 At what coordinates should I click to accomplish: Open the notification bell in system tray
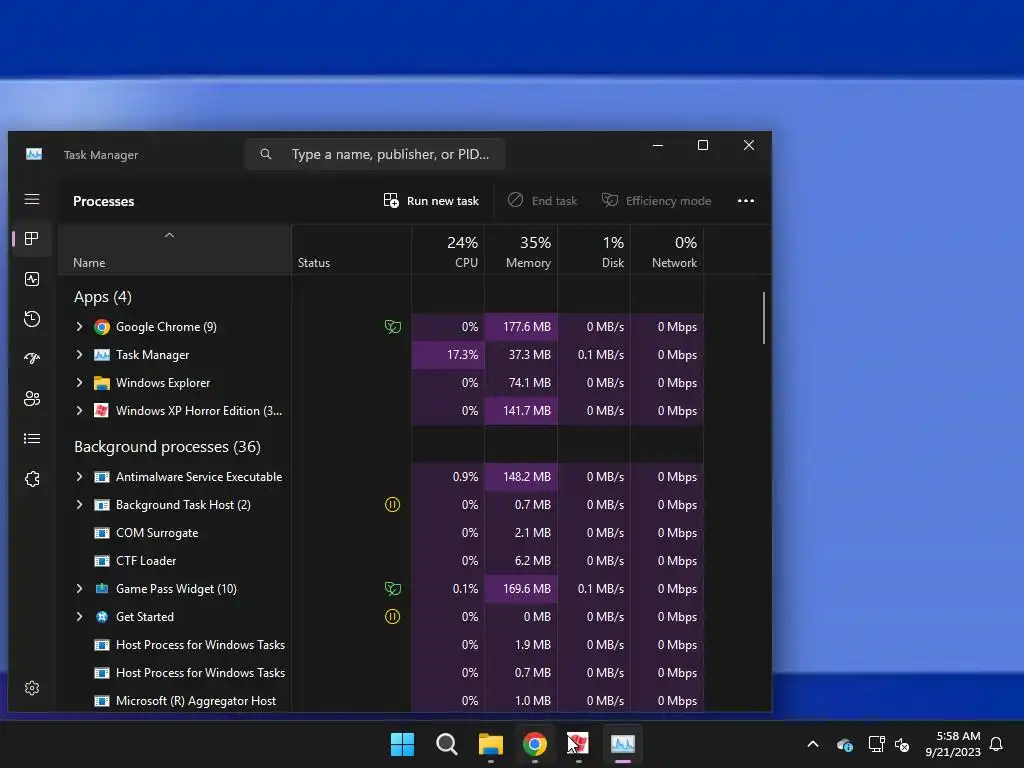996,744
